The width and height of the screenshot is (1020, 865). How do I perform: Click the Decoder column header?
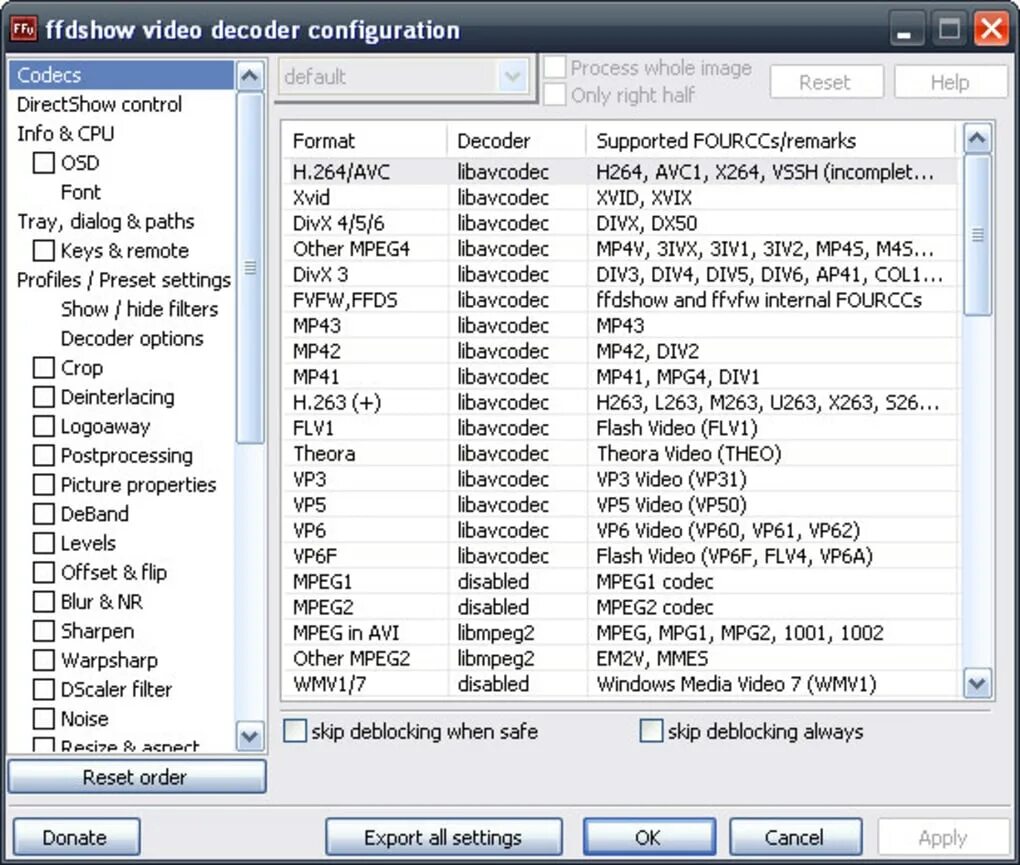(x=517, y=140)
